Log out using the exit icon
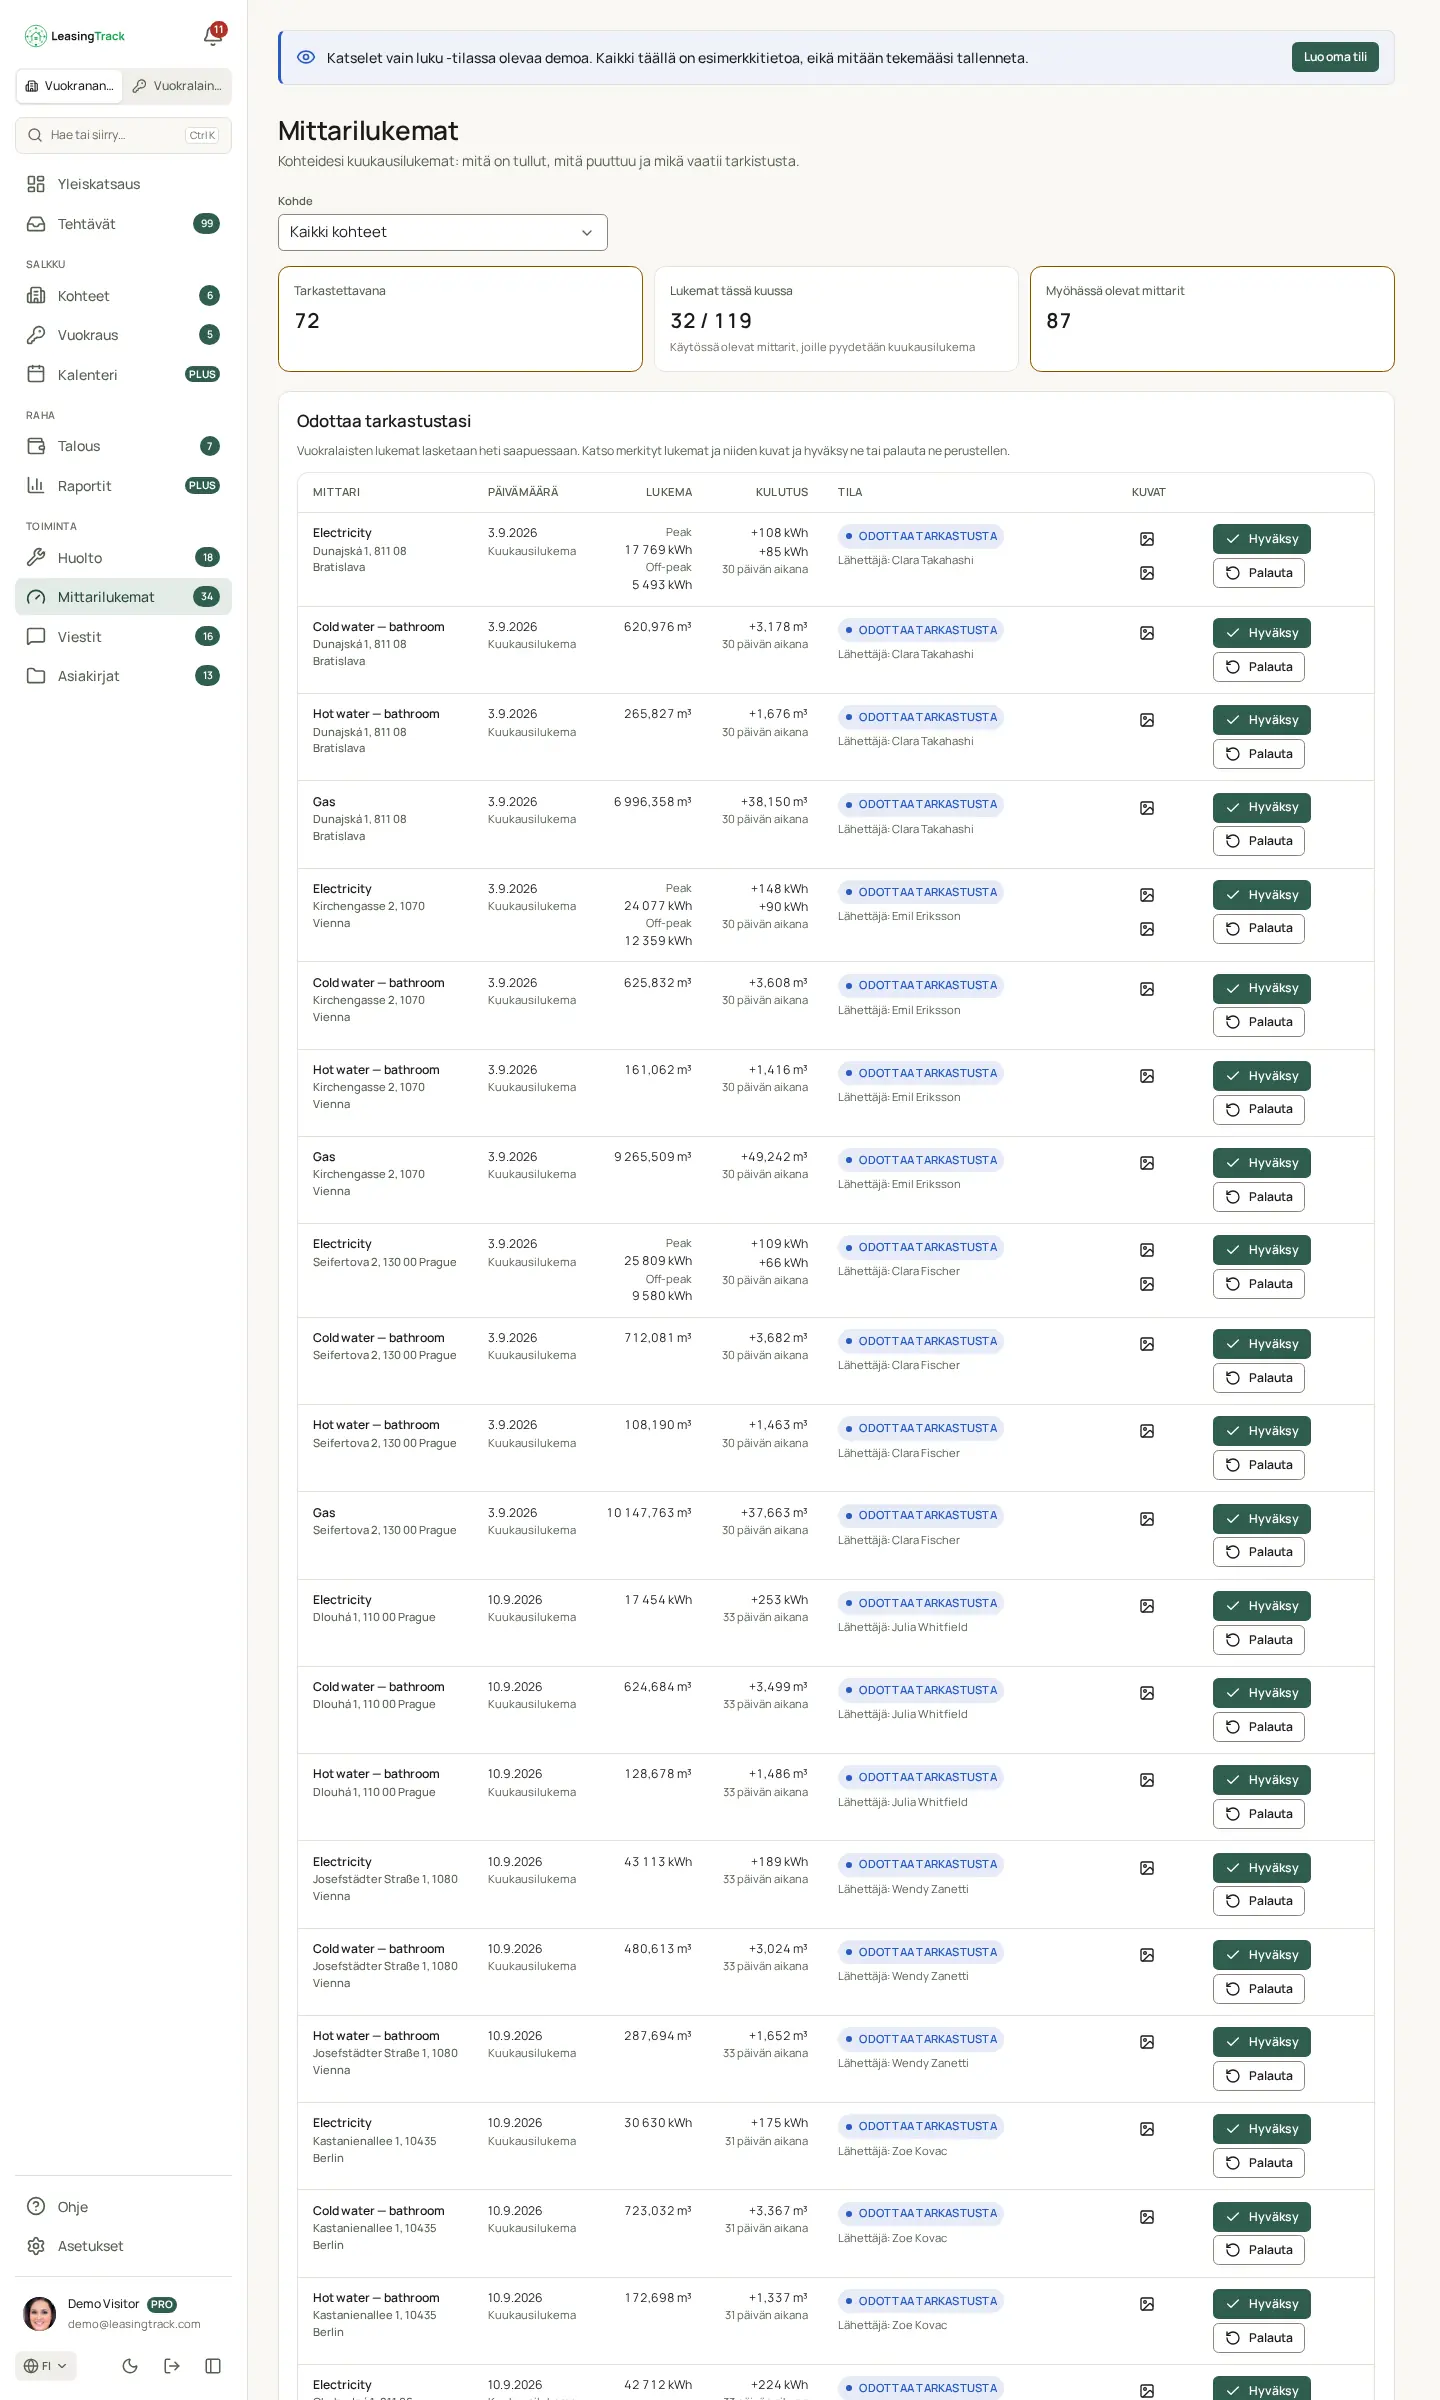The height and width of the screenshot is (2400, 1440). click(172, 2366)
